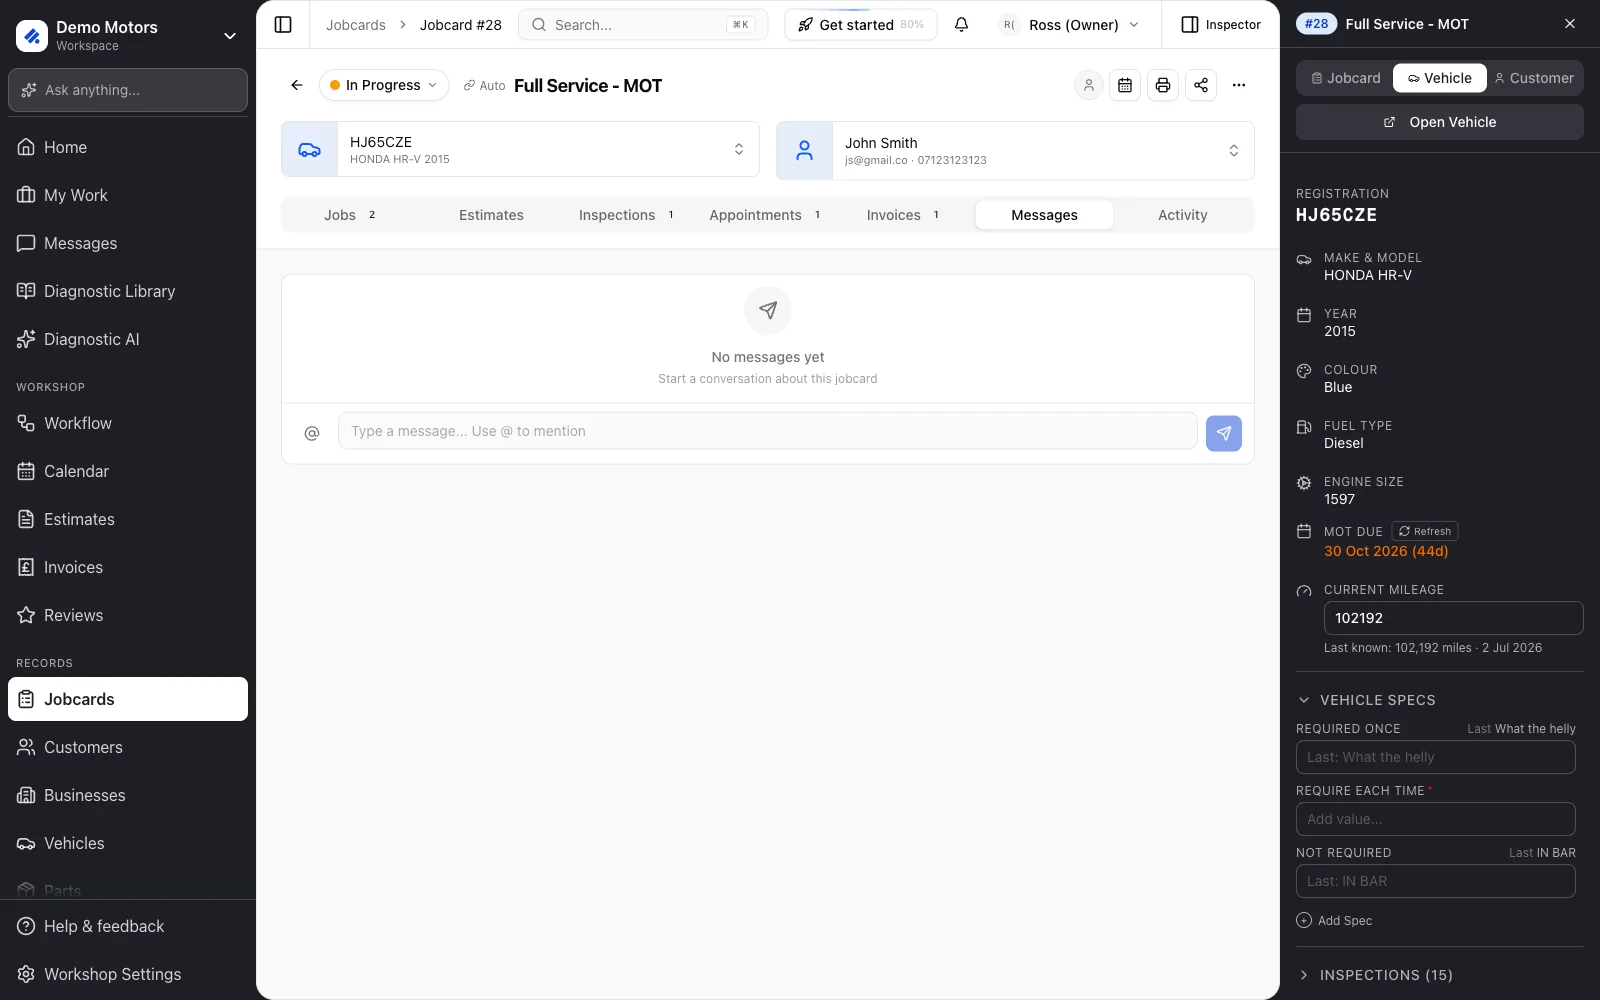Click the Get started button
Screen dimensions: 1600x1000
(861, 25)
